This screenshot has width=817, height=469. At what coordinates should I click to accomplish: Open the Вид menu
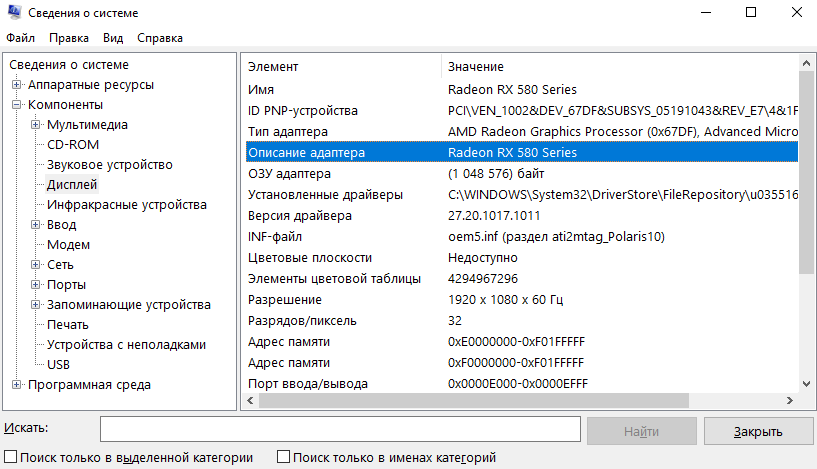pos(113,38)
